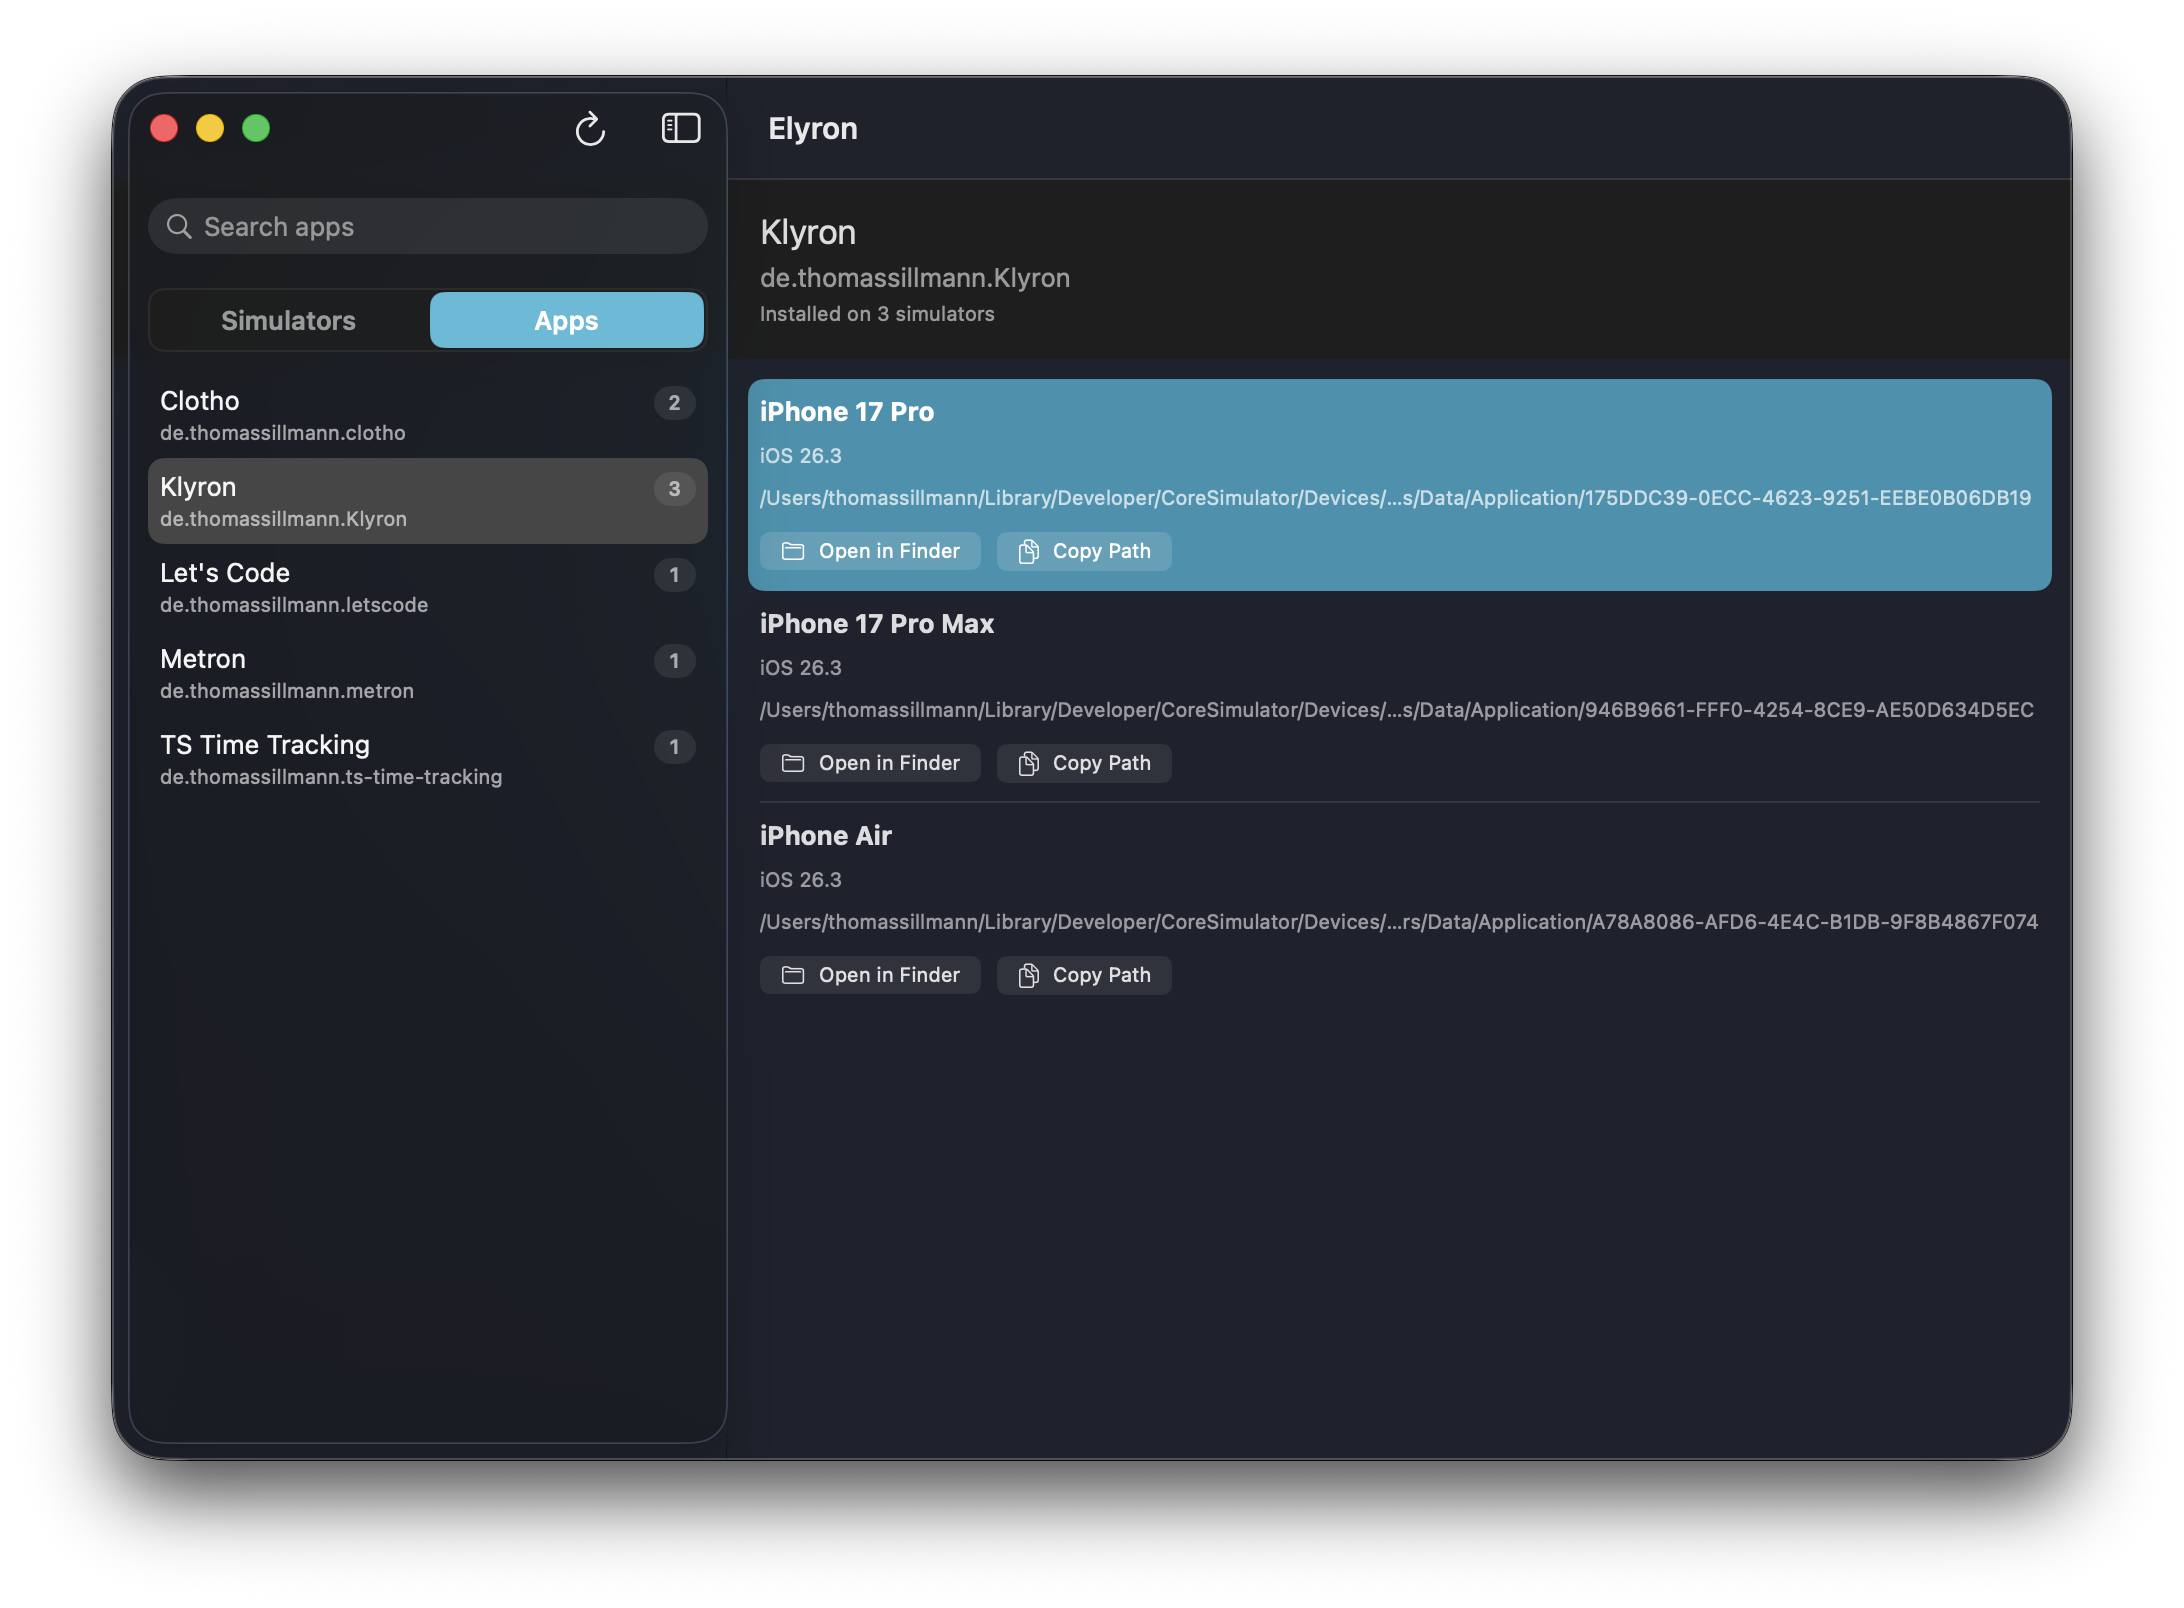Viewport: 2184px width, 1608px height.
Task: Select Let's Code app entry
Action: [400, 587]
